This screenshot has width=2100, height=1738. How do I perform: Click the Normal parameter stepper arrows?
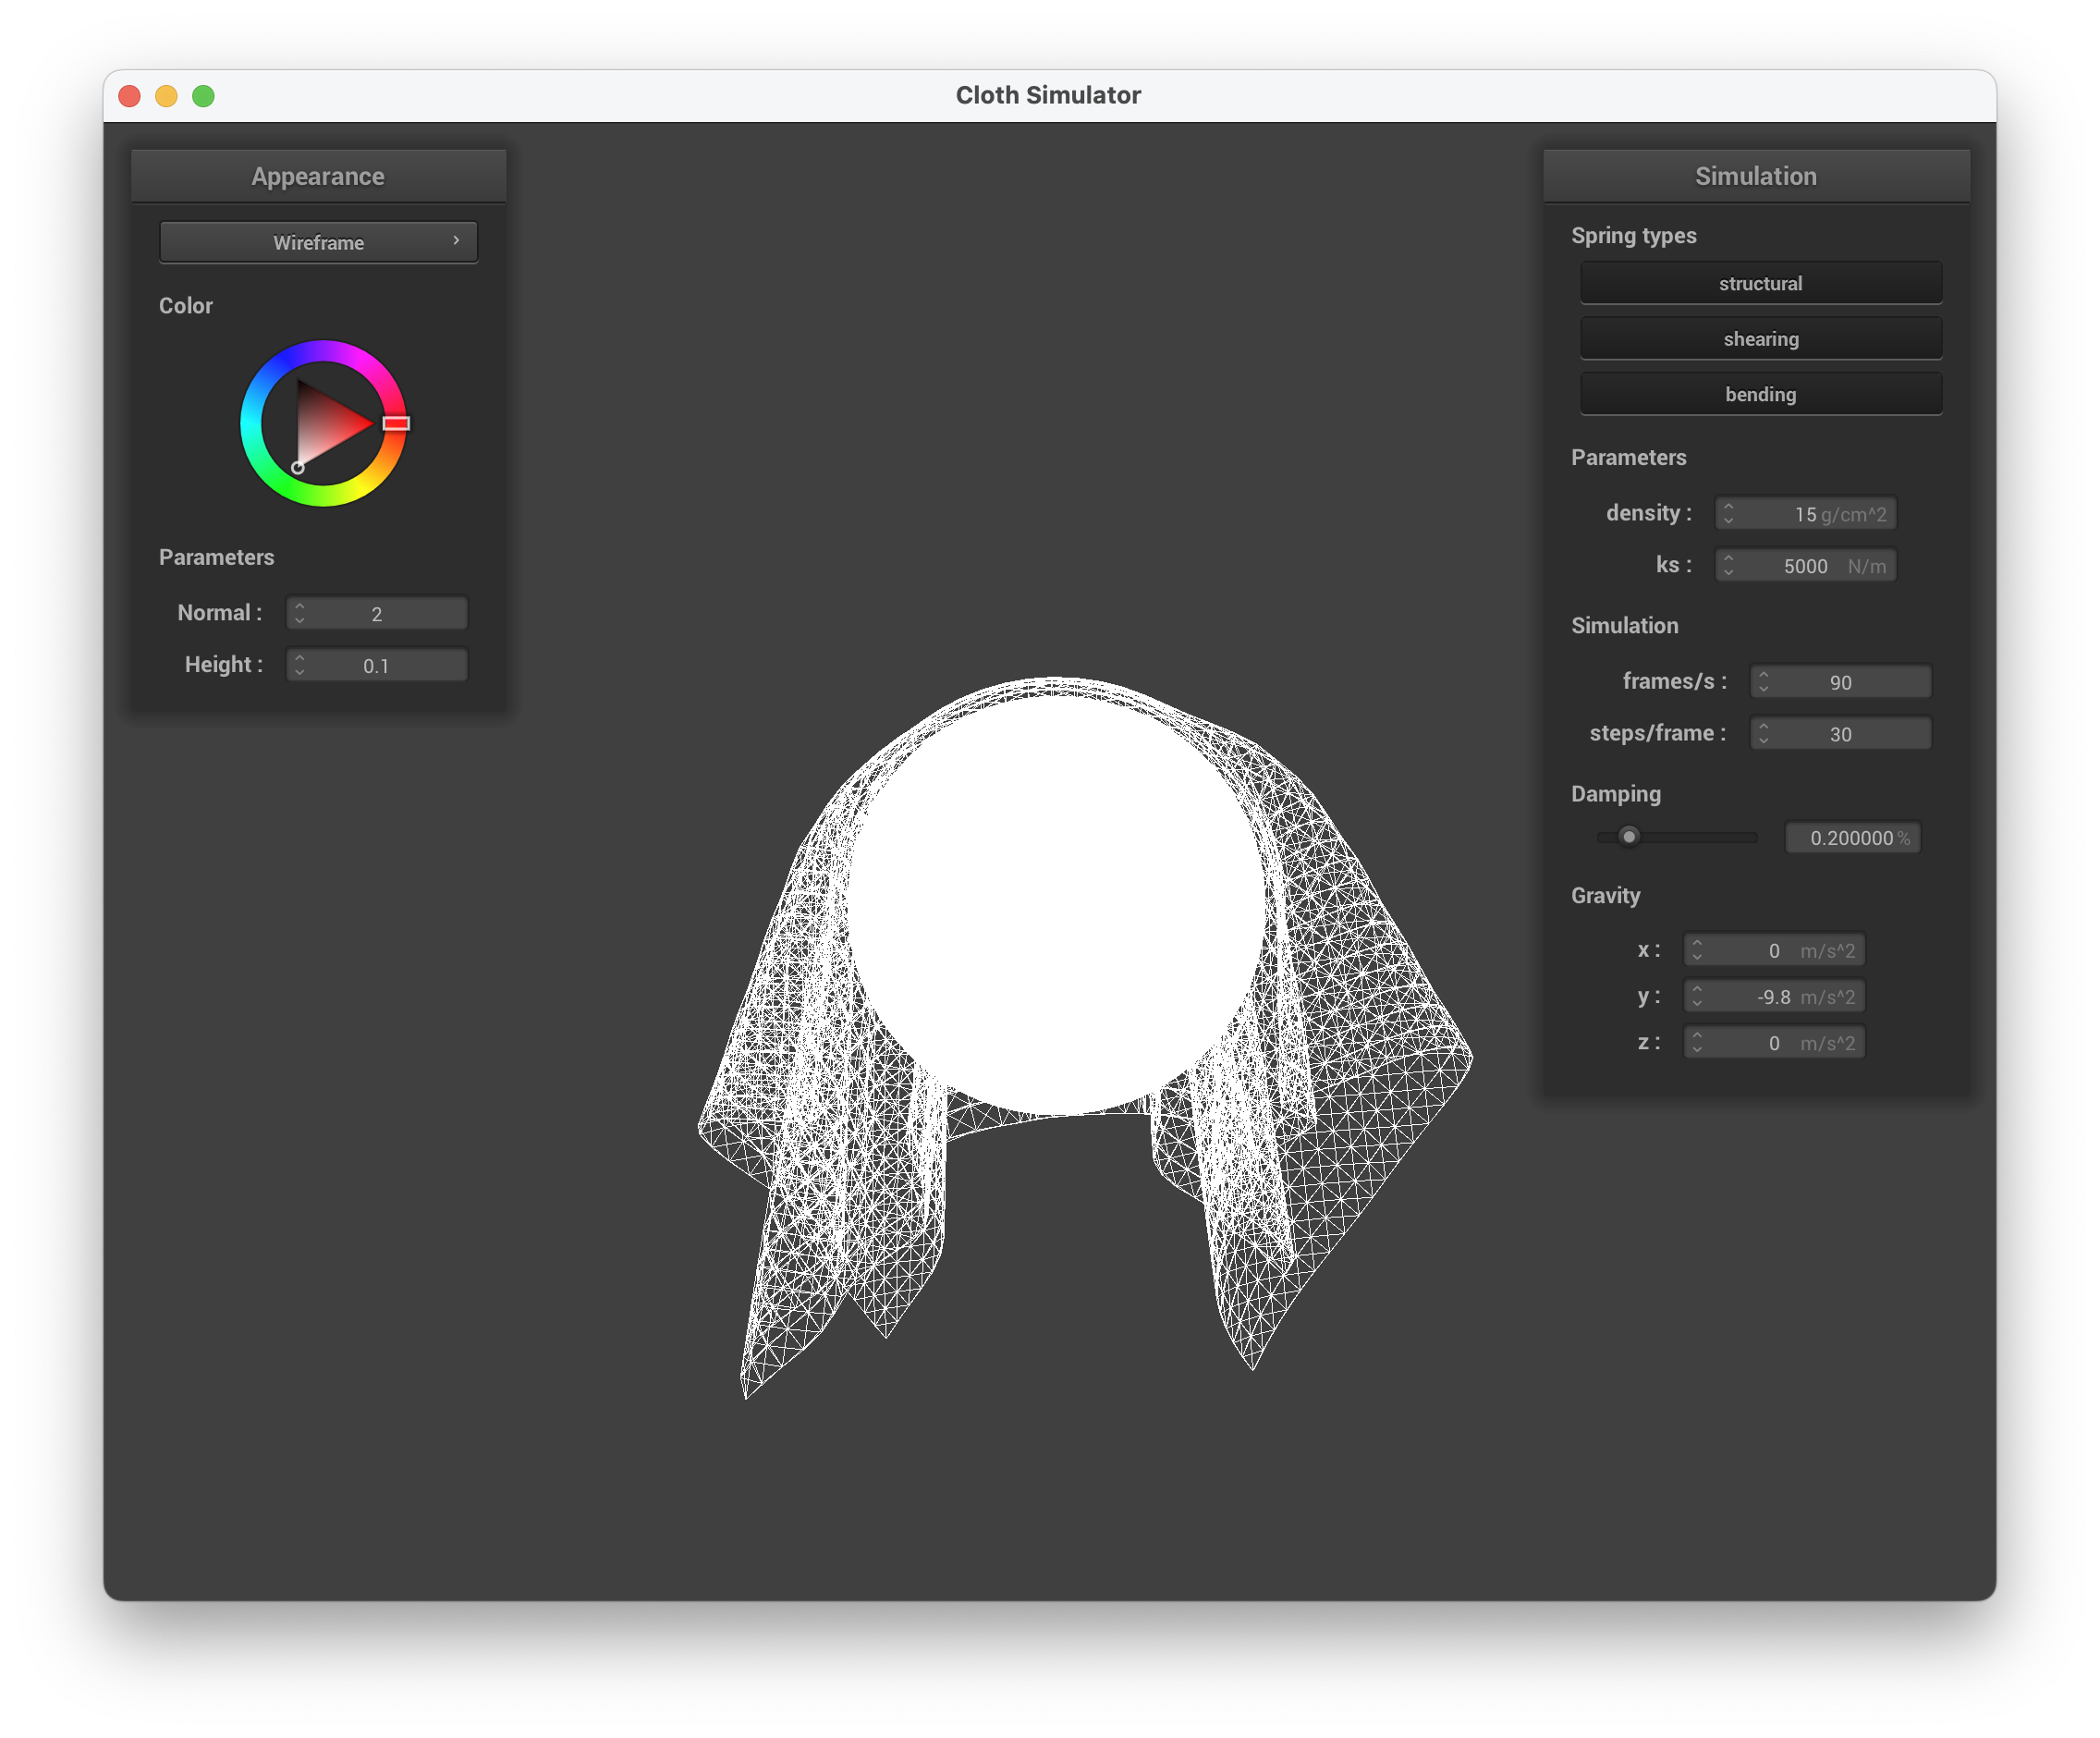299,613
